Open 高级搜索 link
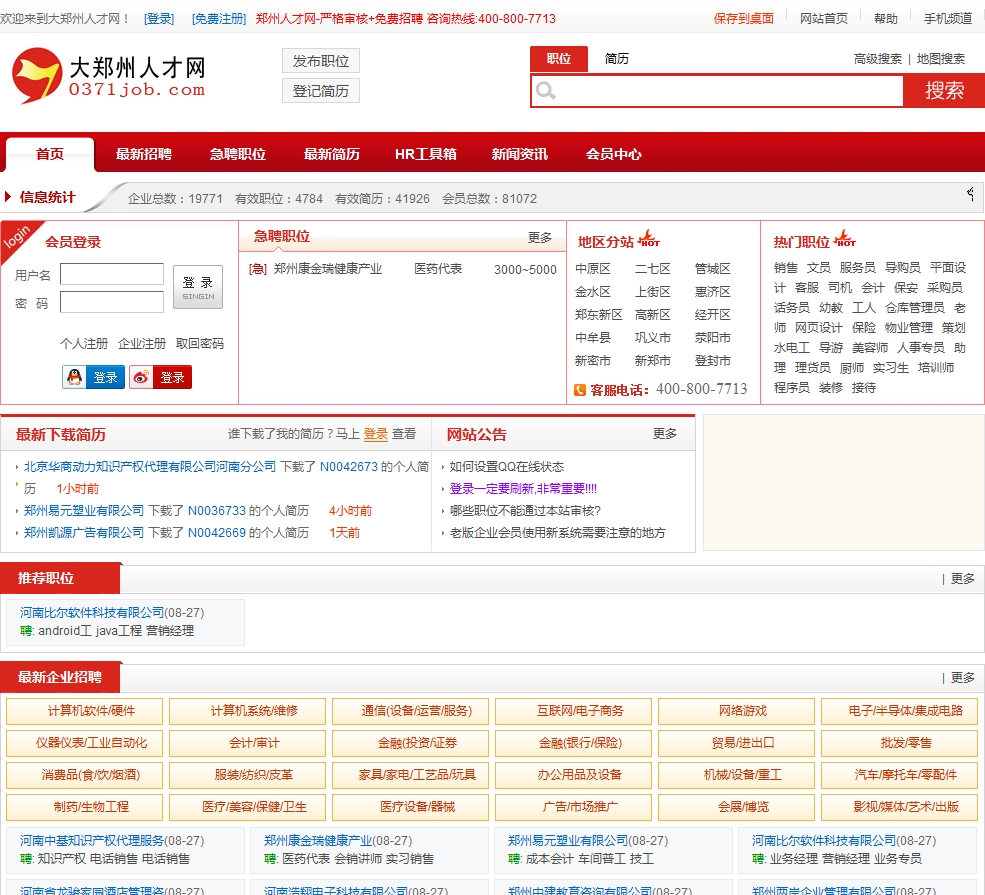The height and width of the screenshot is (895, 985). 878,59
